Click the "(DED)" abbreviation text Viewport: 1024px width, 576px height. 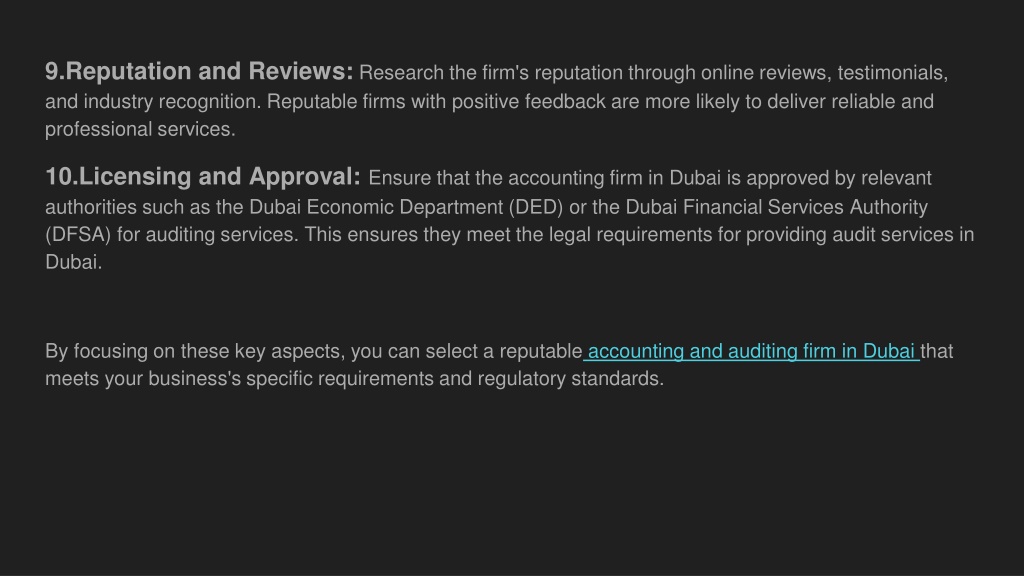pos(536,207)
